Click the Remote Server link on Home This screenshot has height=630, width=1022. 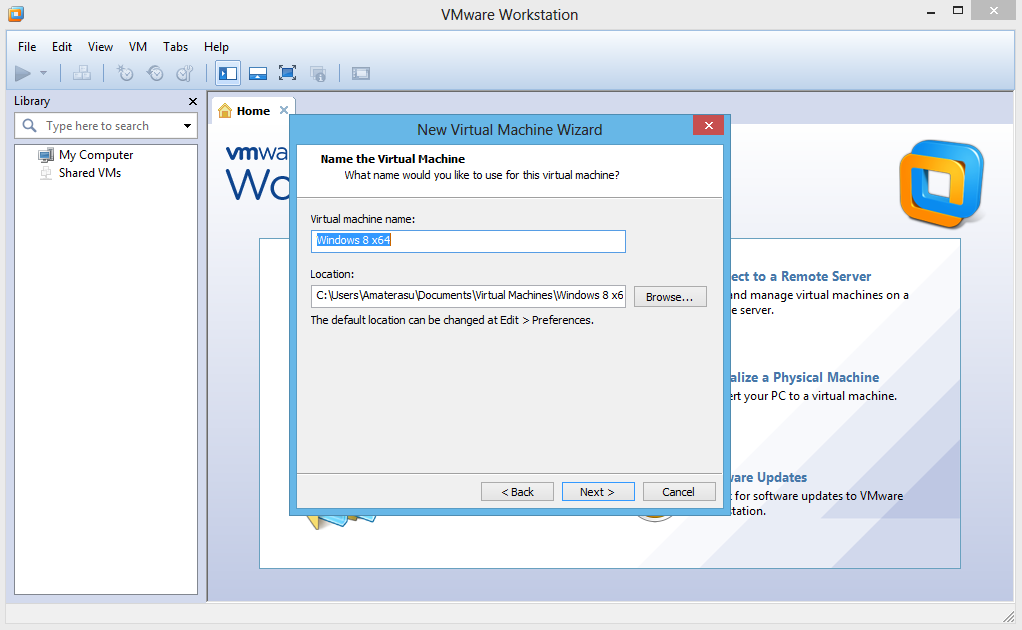click(801, 276)
